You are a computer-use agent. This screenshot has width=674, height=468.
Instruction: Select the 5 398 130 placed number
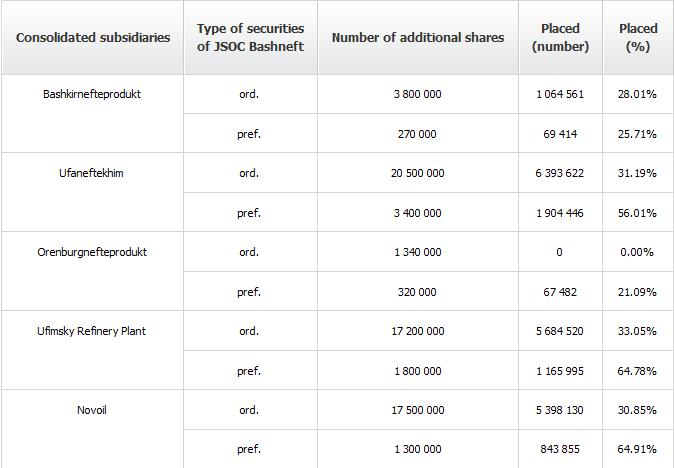coord(560,410)
